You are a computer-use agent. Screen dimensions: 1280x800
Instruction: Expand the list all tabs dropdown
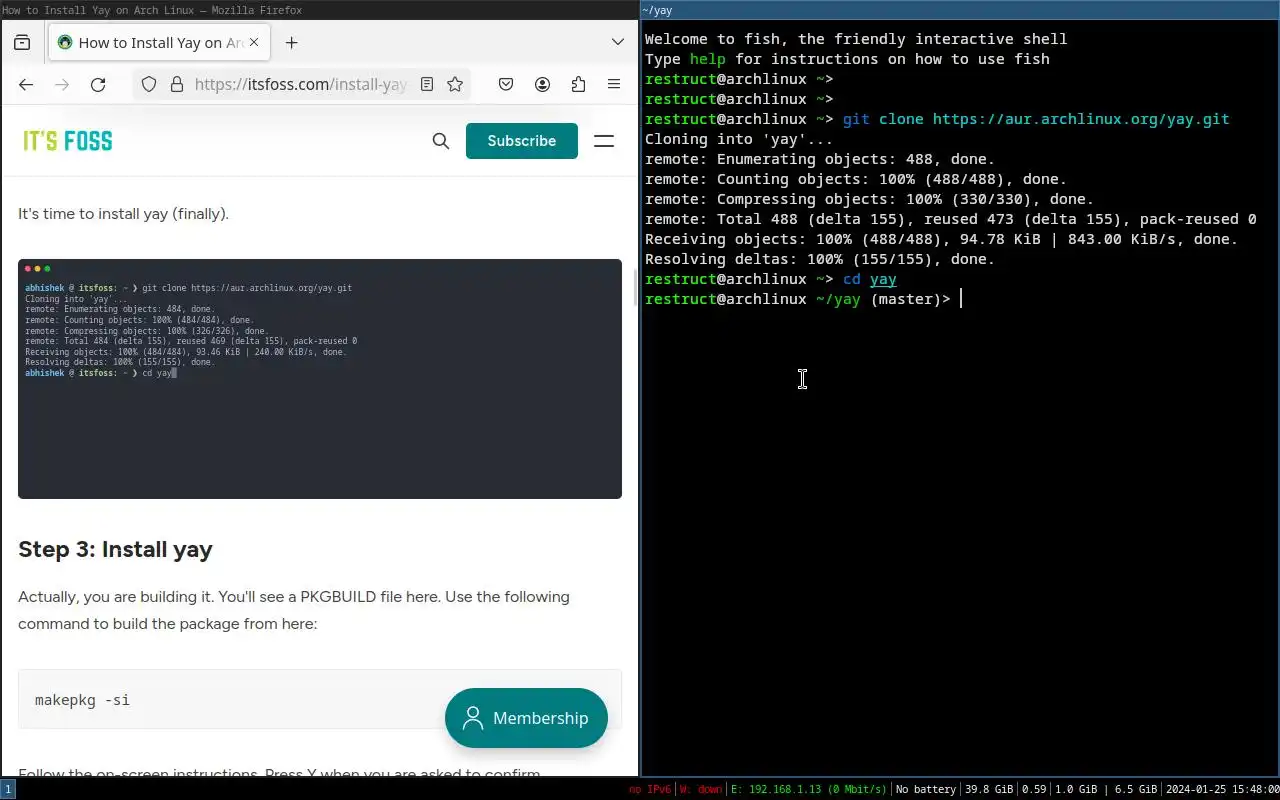tap(618, 42)
